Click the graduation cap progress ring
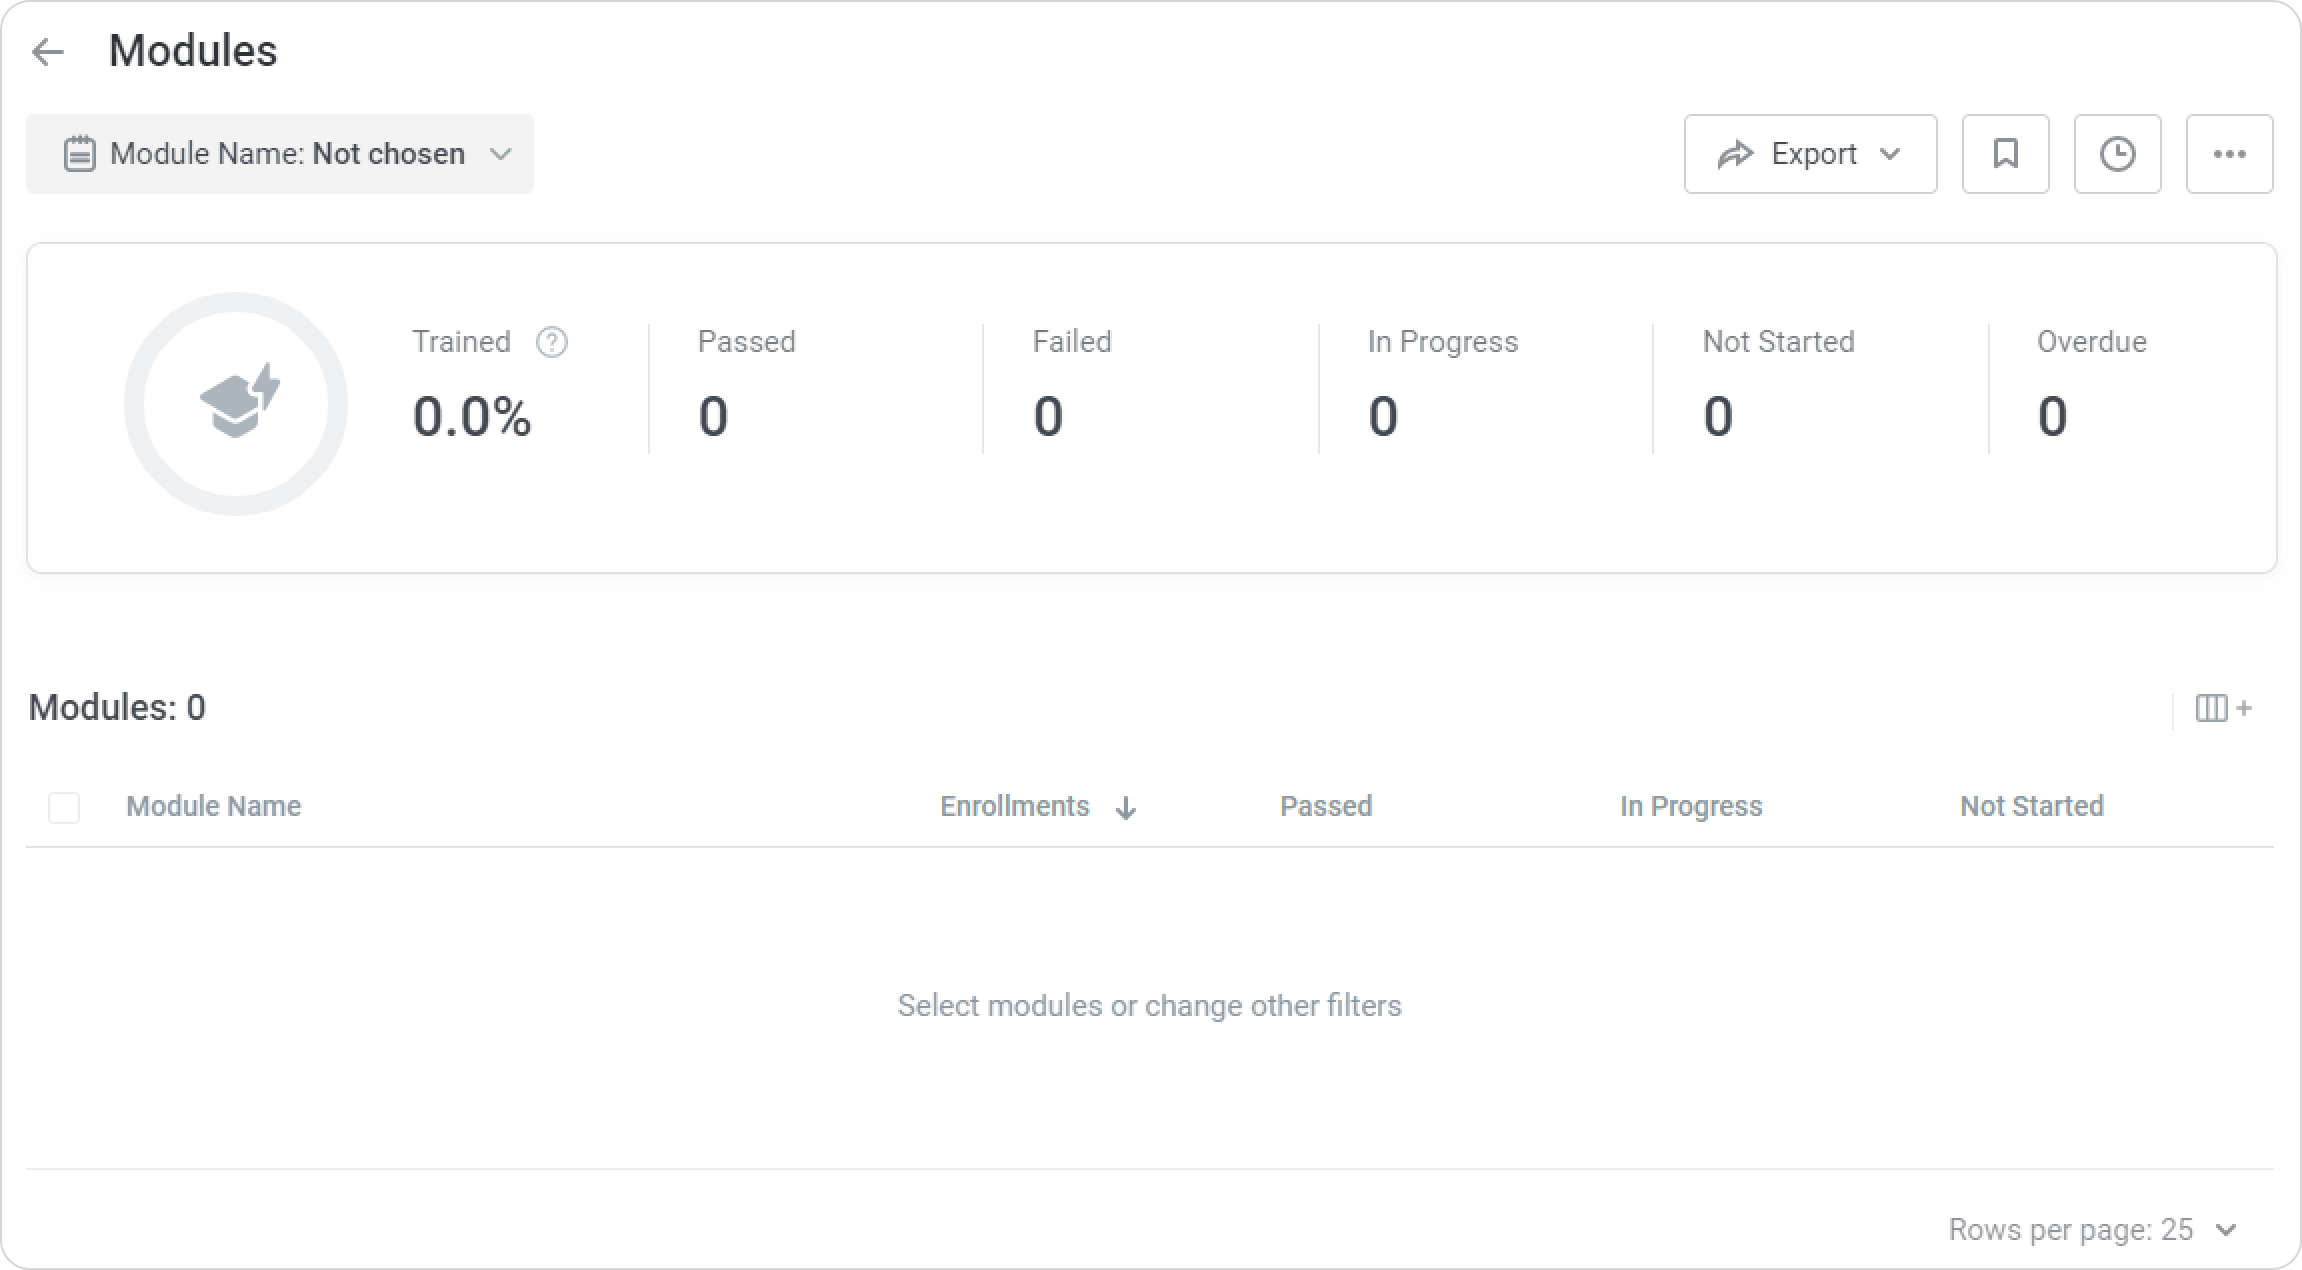 [236, 404]
